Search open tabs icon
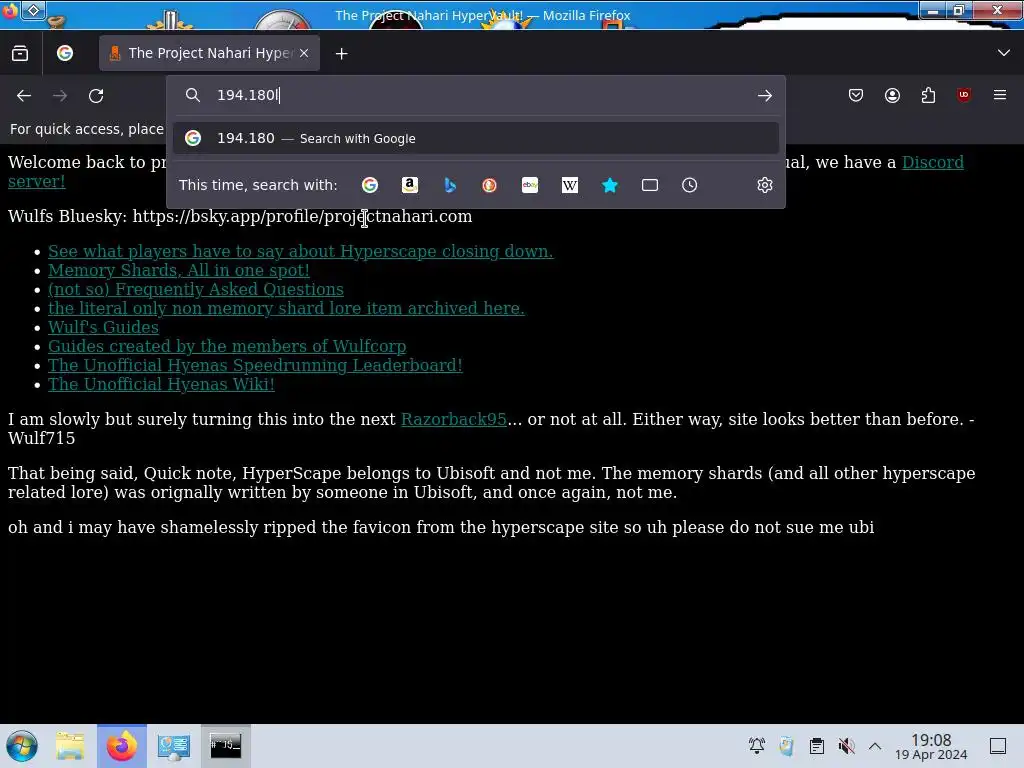 click(650, 185)
